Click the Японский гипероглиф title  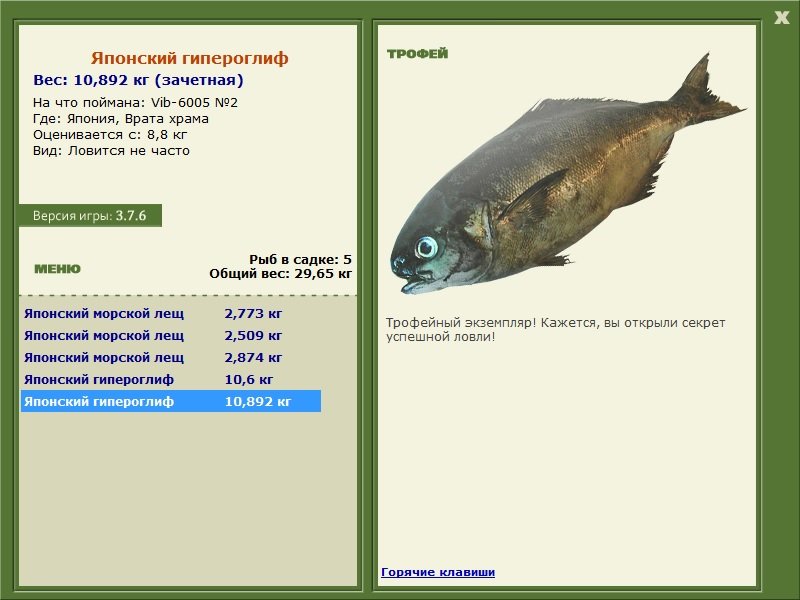[x=190, y=58]
